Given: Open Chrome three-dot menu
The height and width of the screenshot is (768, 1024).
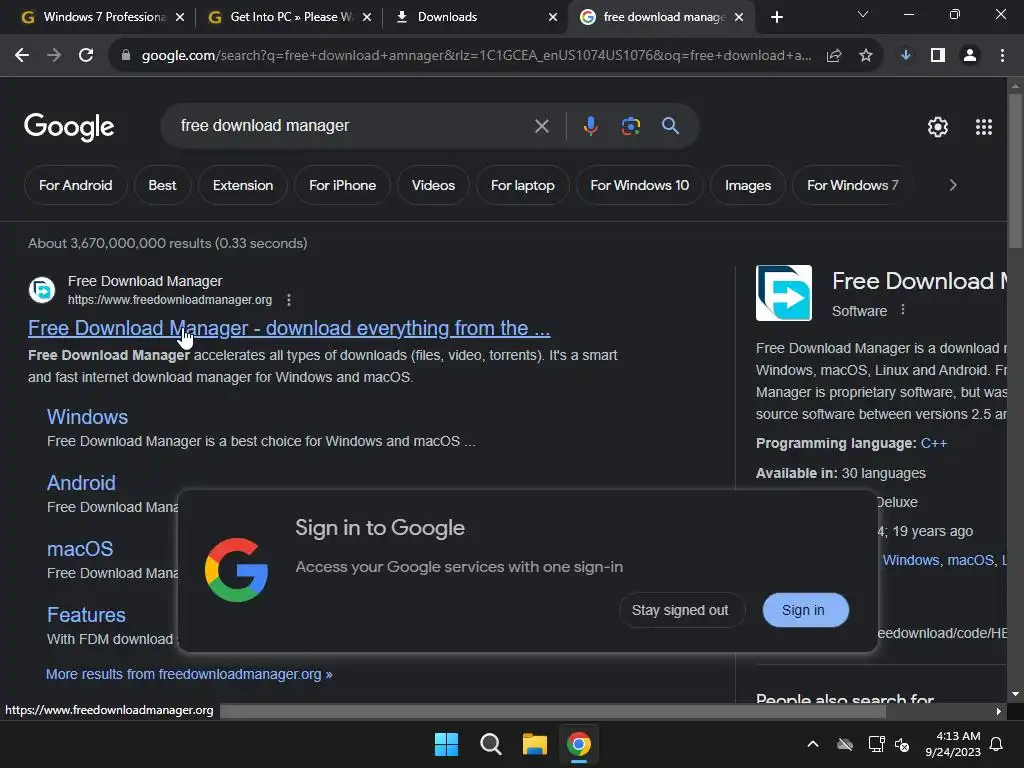Looking at the screenshot, I should click(x=1002, y=56).
